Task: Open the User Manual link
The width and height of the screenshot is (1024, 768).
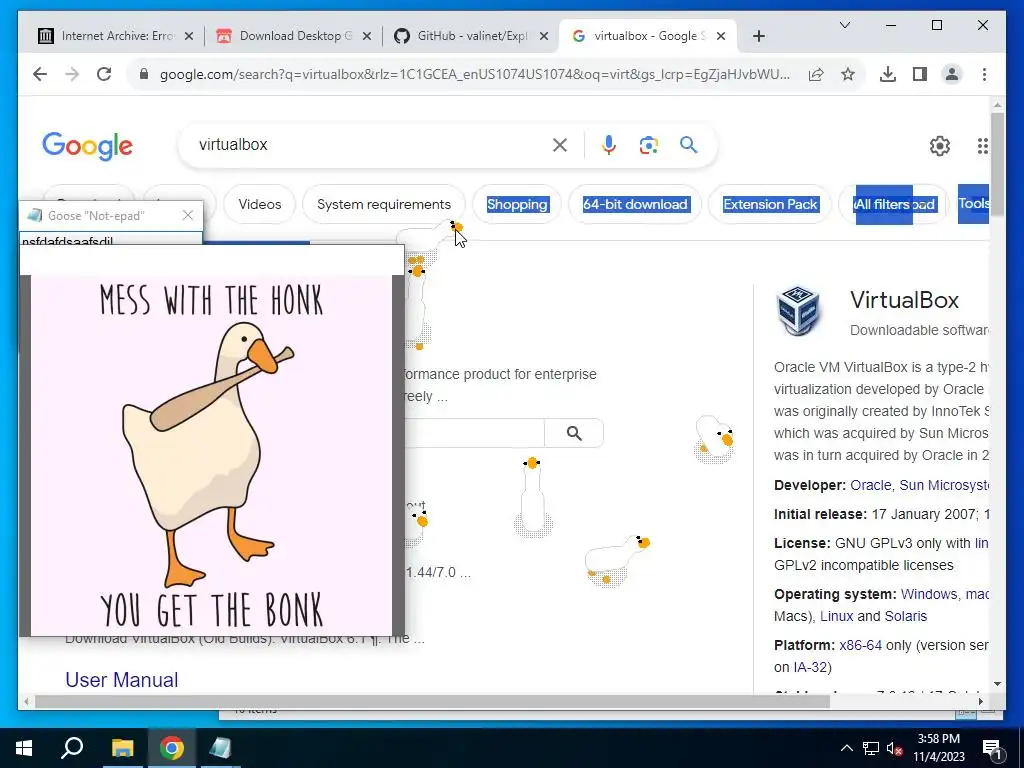Action: tap(121, 680)
